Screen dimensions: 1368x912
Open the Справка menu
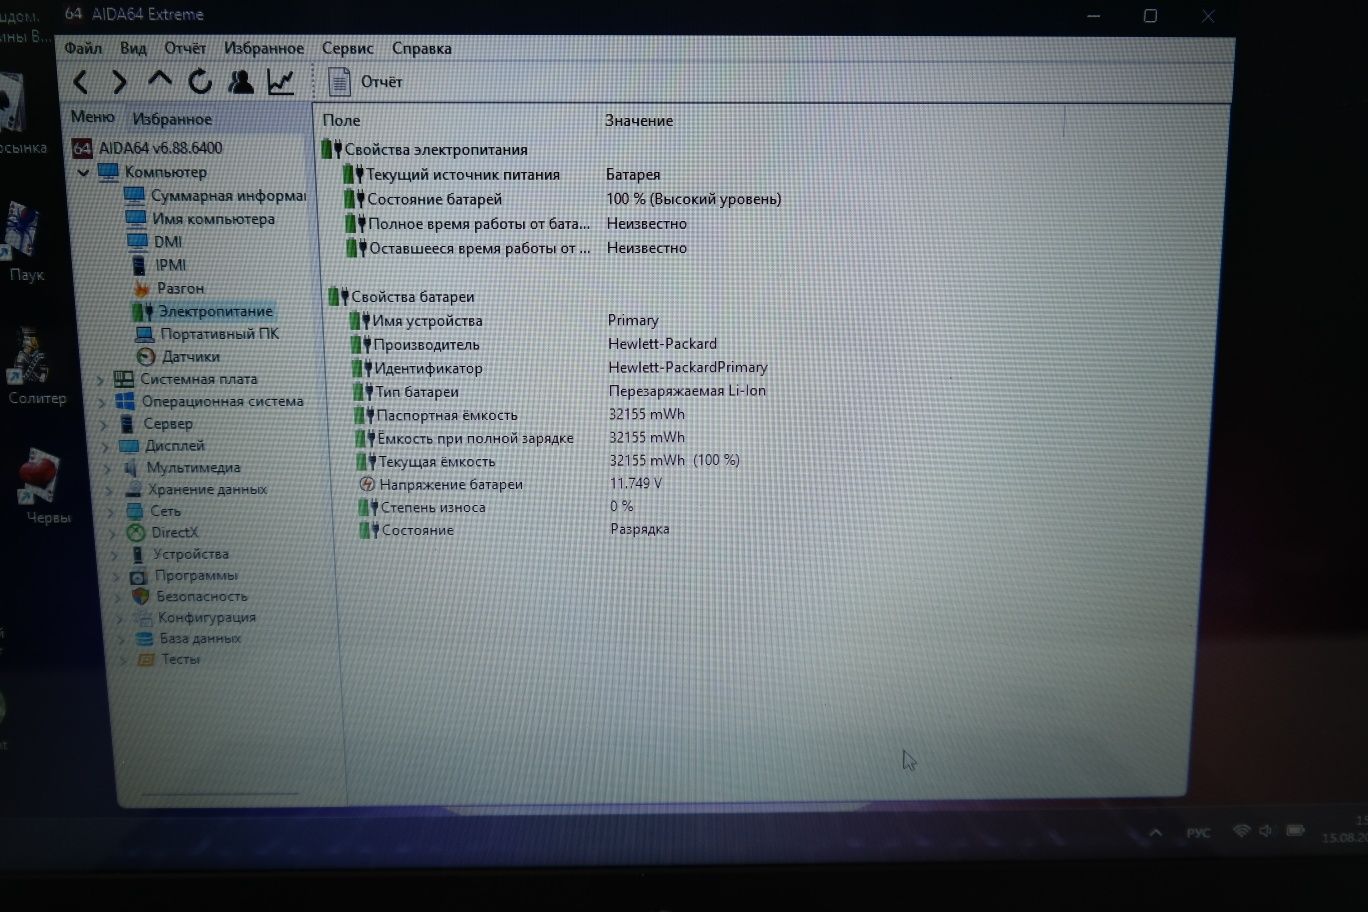422,48
